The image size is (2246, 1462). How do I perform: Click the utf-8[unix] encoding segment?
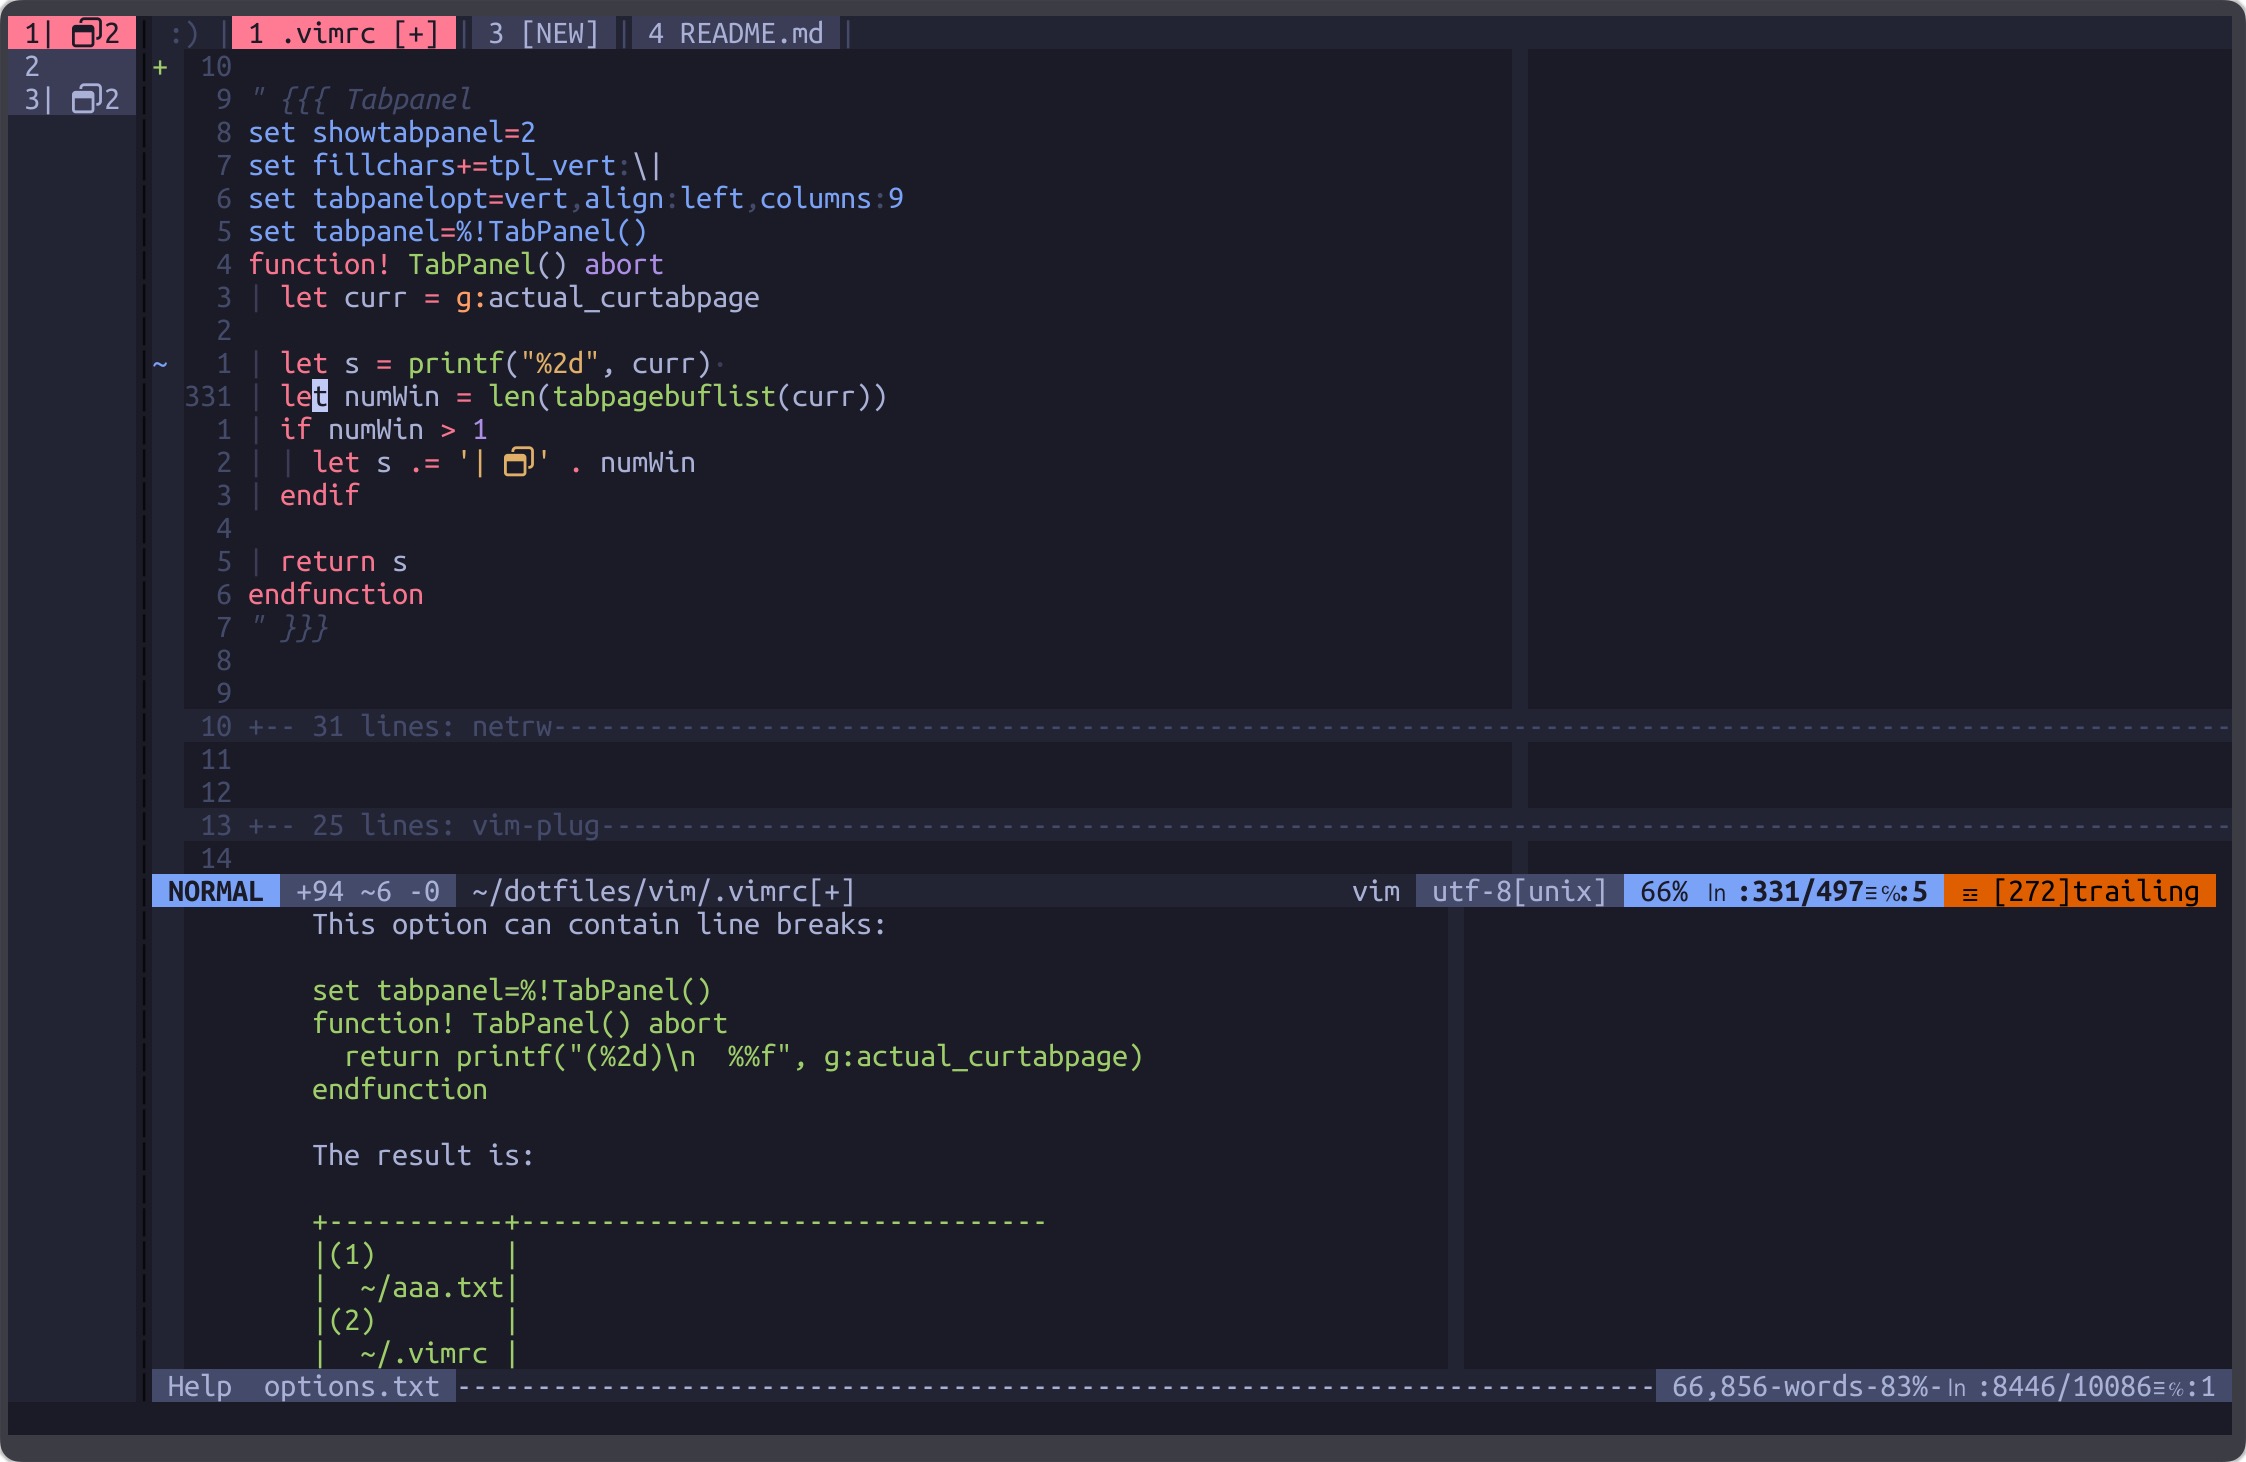pos(1520,891)
